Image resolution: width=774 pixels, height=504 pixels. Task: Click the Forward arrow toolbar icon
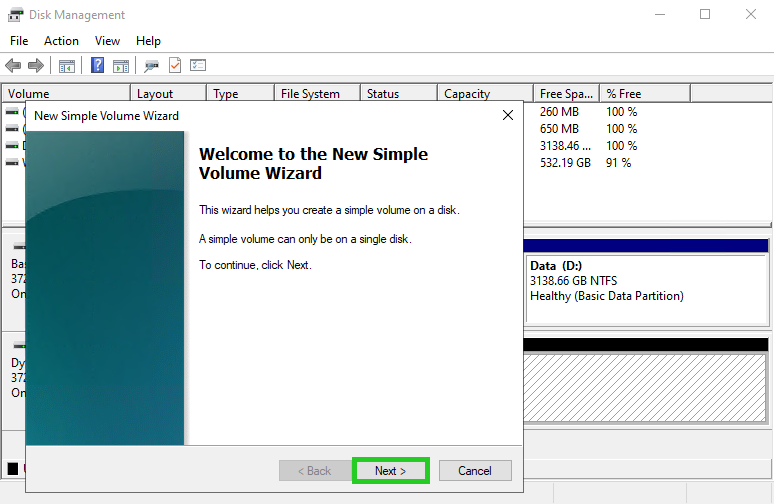coord(36,65)
